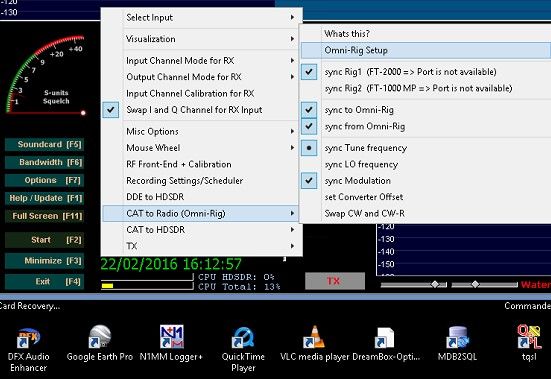Click yellow CPU usage bar
551x379 pixels.
pos(107,286)
